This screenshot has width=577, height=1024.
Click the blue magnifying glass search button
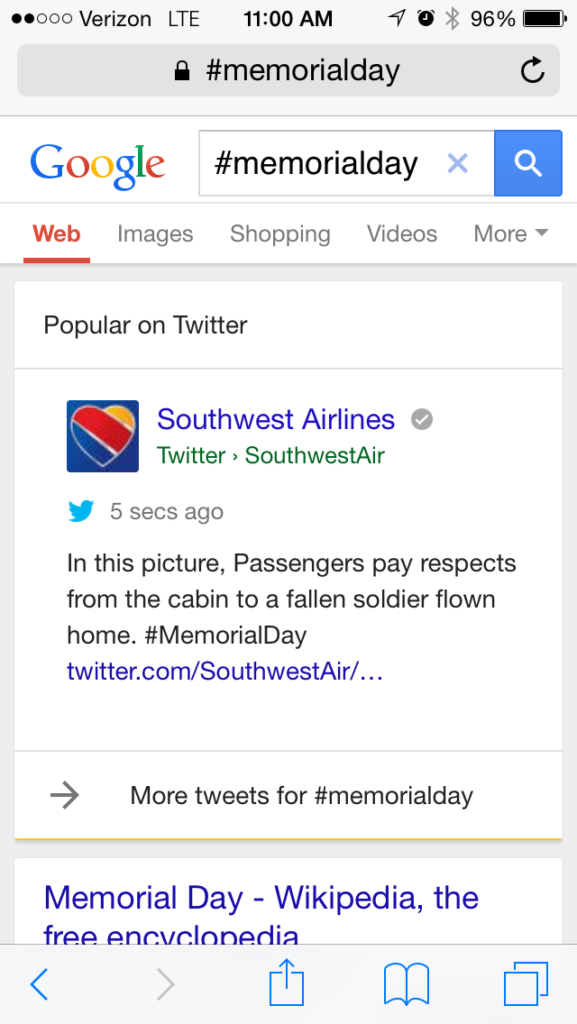click(x=528, y=163)
